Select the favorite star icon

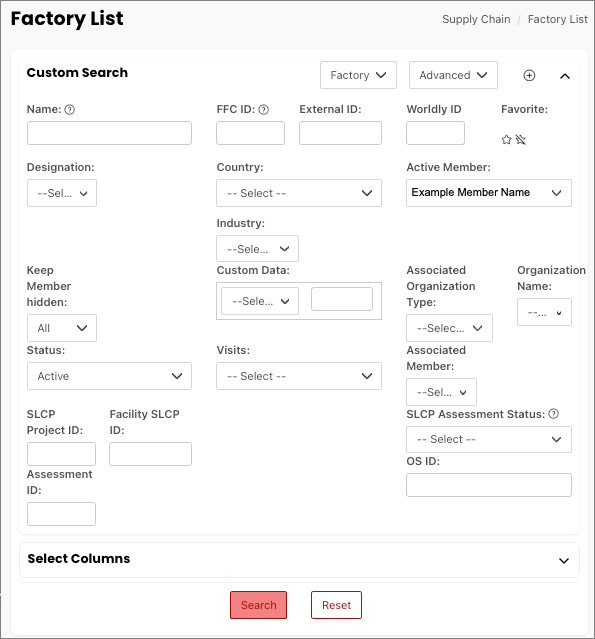506,140
